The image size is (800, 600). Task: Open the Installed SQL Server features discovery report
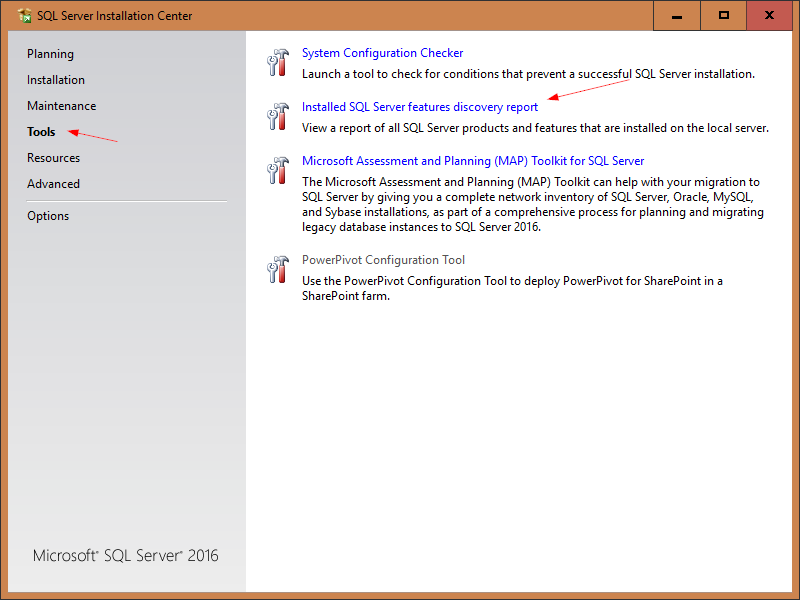click(420, 106)
